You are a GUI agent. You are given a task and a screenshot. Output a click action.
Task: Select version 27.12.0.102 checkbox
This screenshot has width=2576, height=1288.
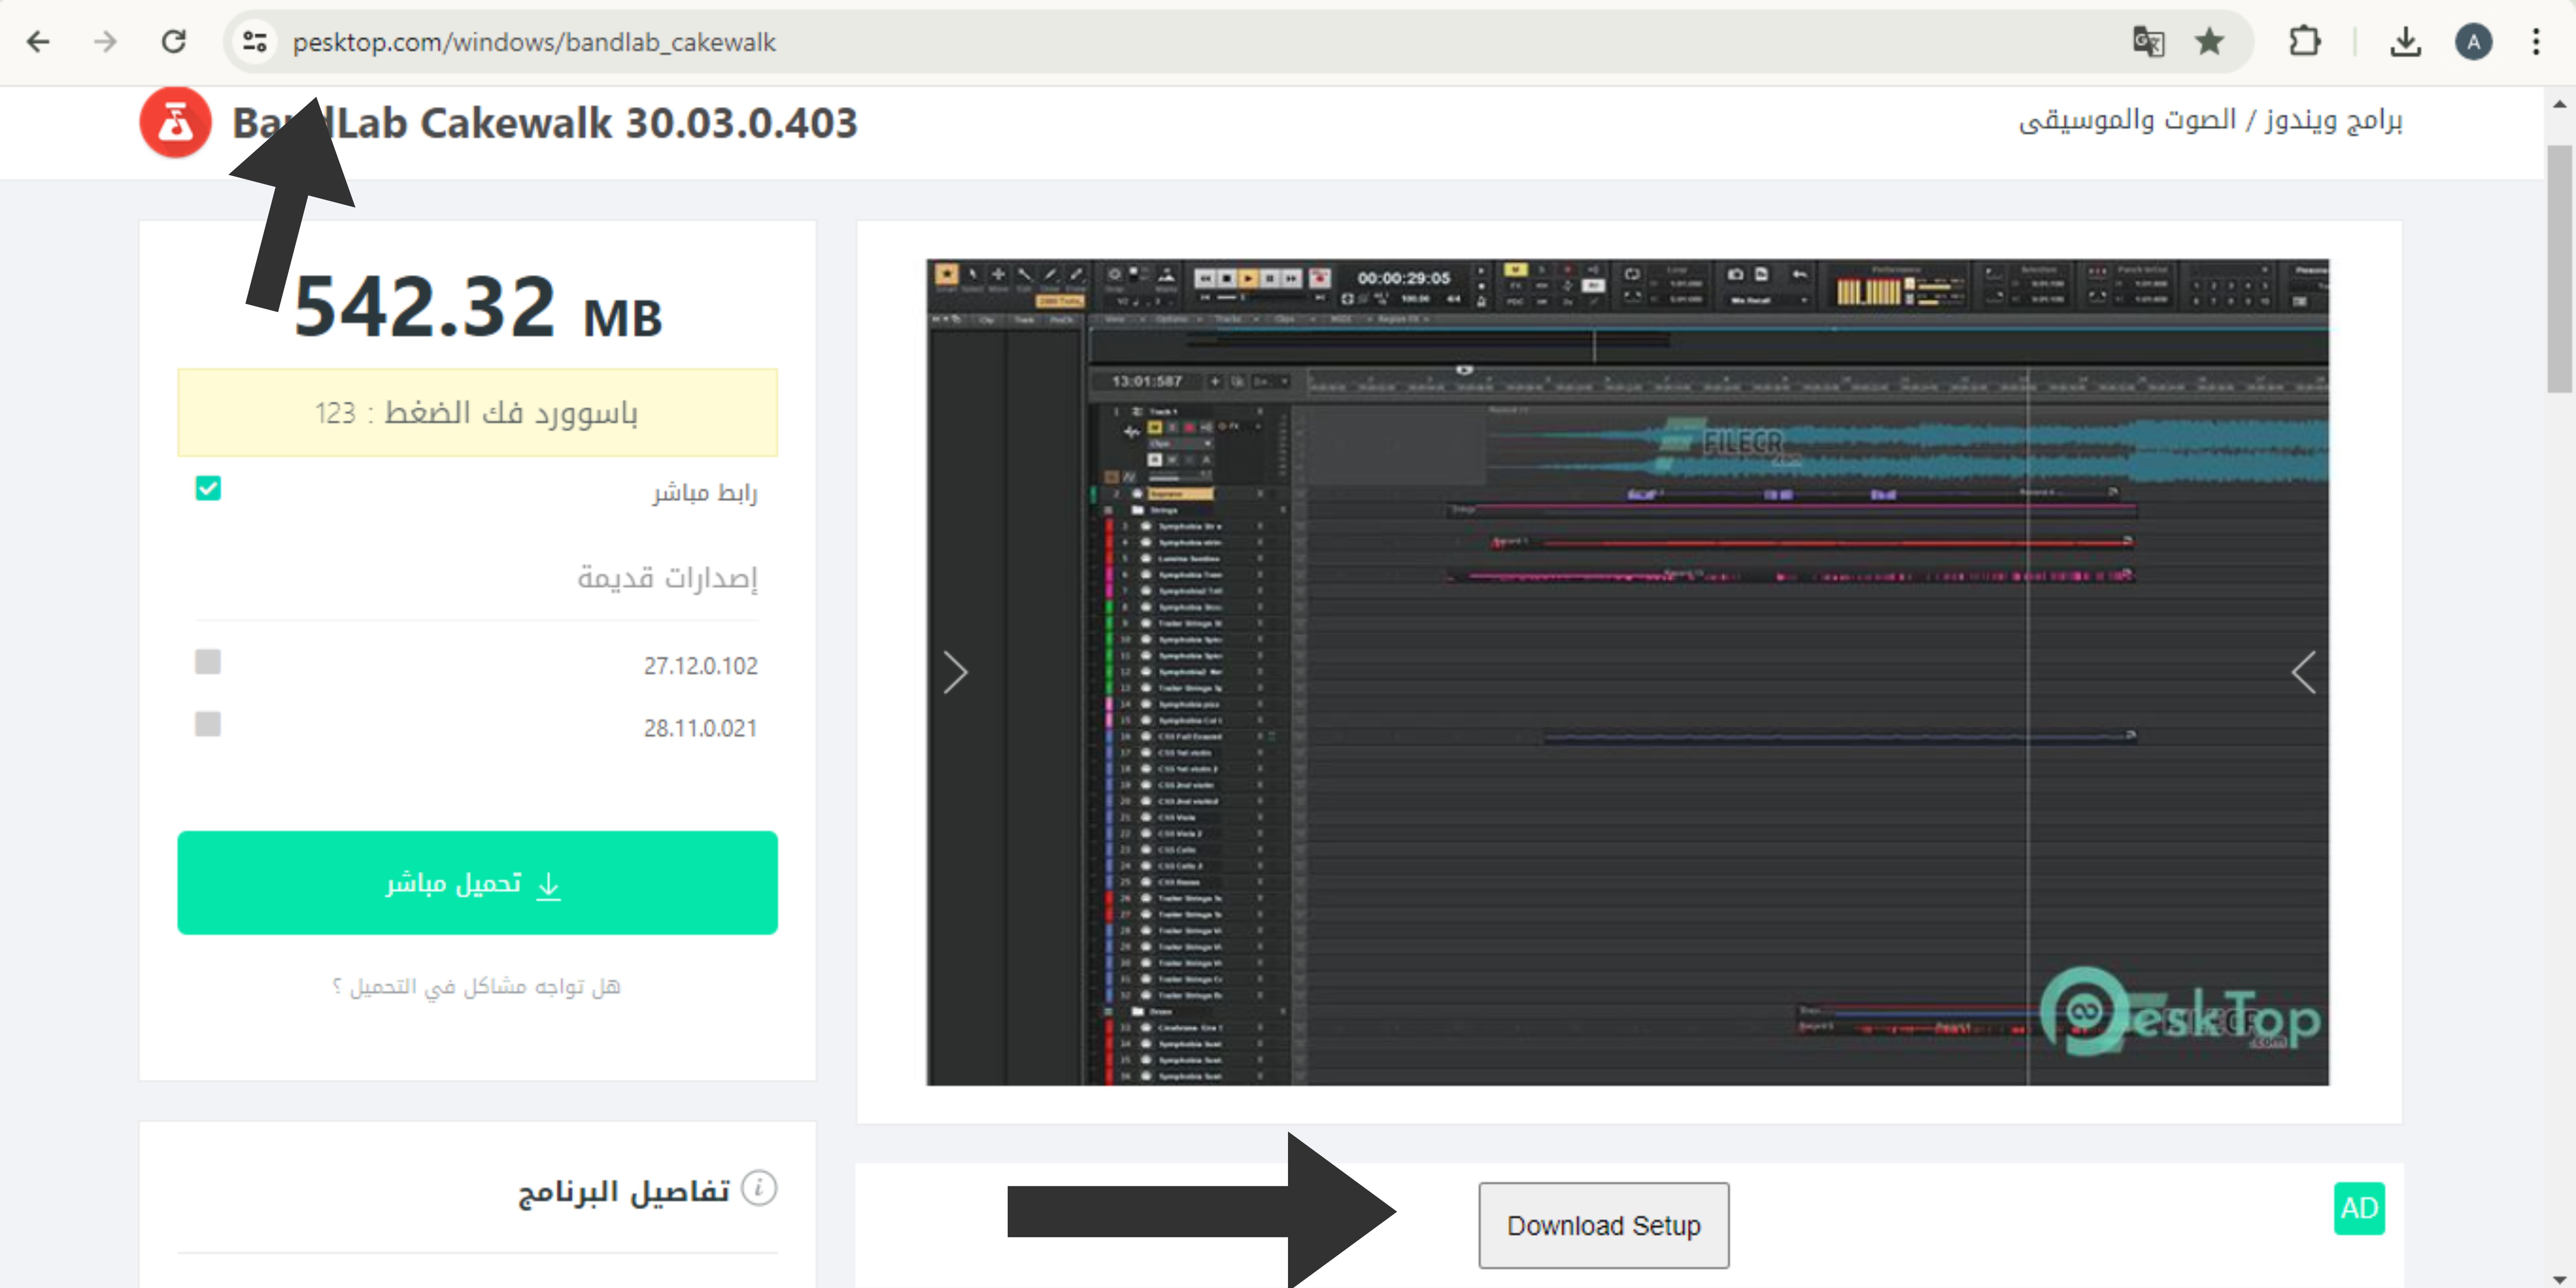208,662
